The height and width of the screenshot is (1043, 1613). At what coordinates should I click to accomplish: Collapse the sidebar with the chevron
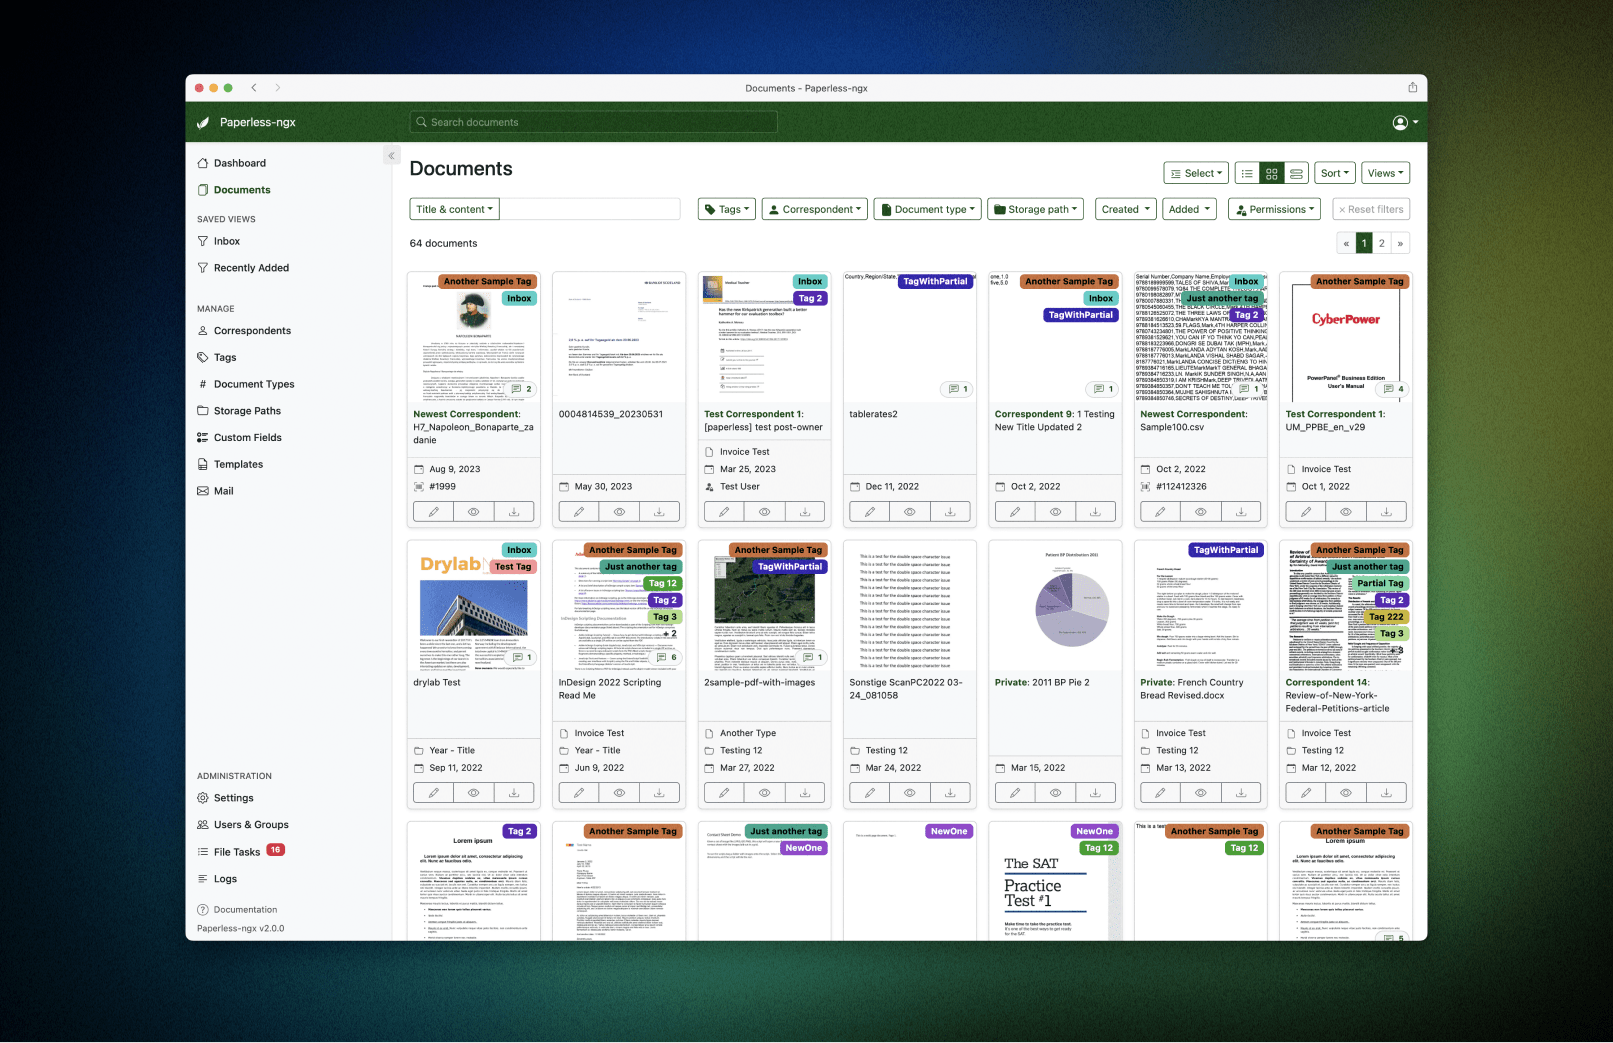click(391, 156)
